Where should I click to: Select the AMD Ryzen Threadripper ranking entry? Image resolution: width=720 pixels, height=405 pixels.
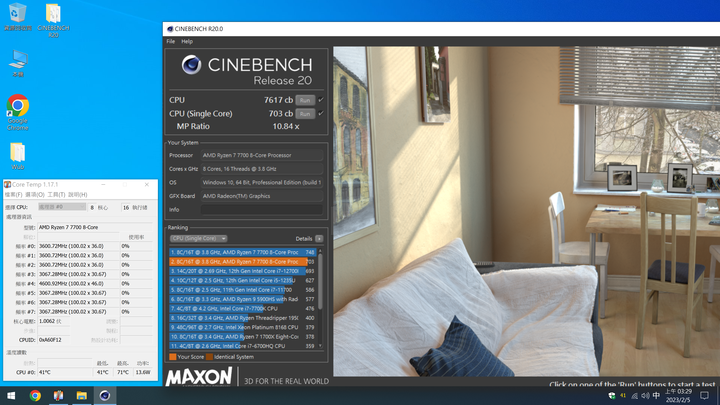tap(242, 318)
